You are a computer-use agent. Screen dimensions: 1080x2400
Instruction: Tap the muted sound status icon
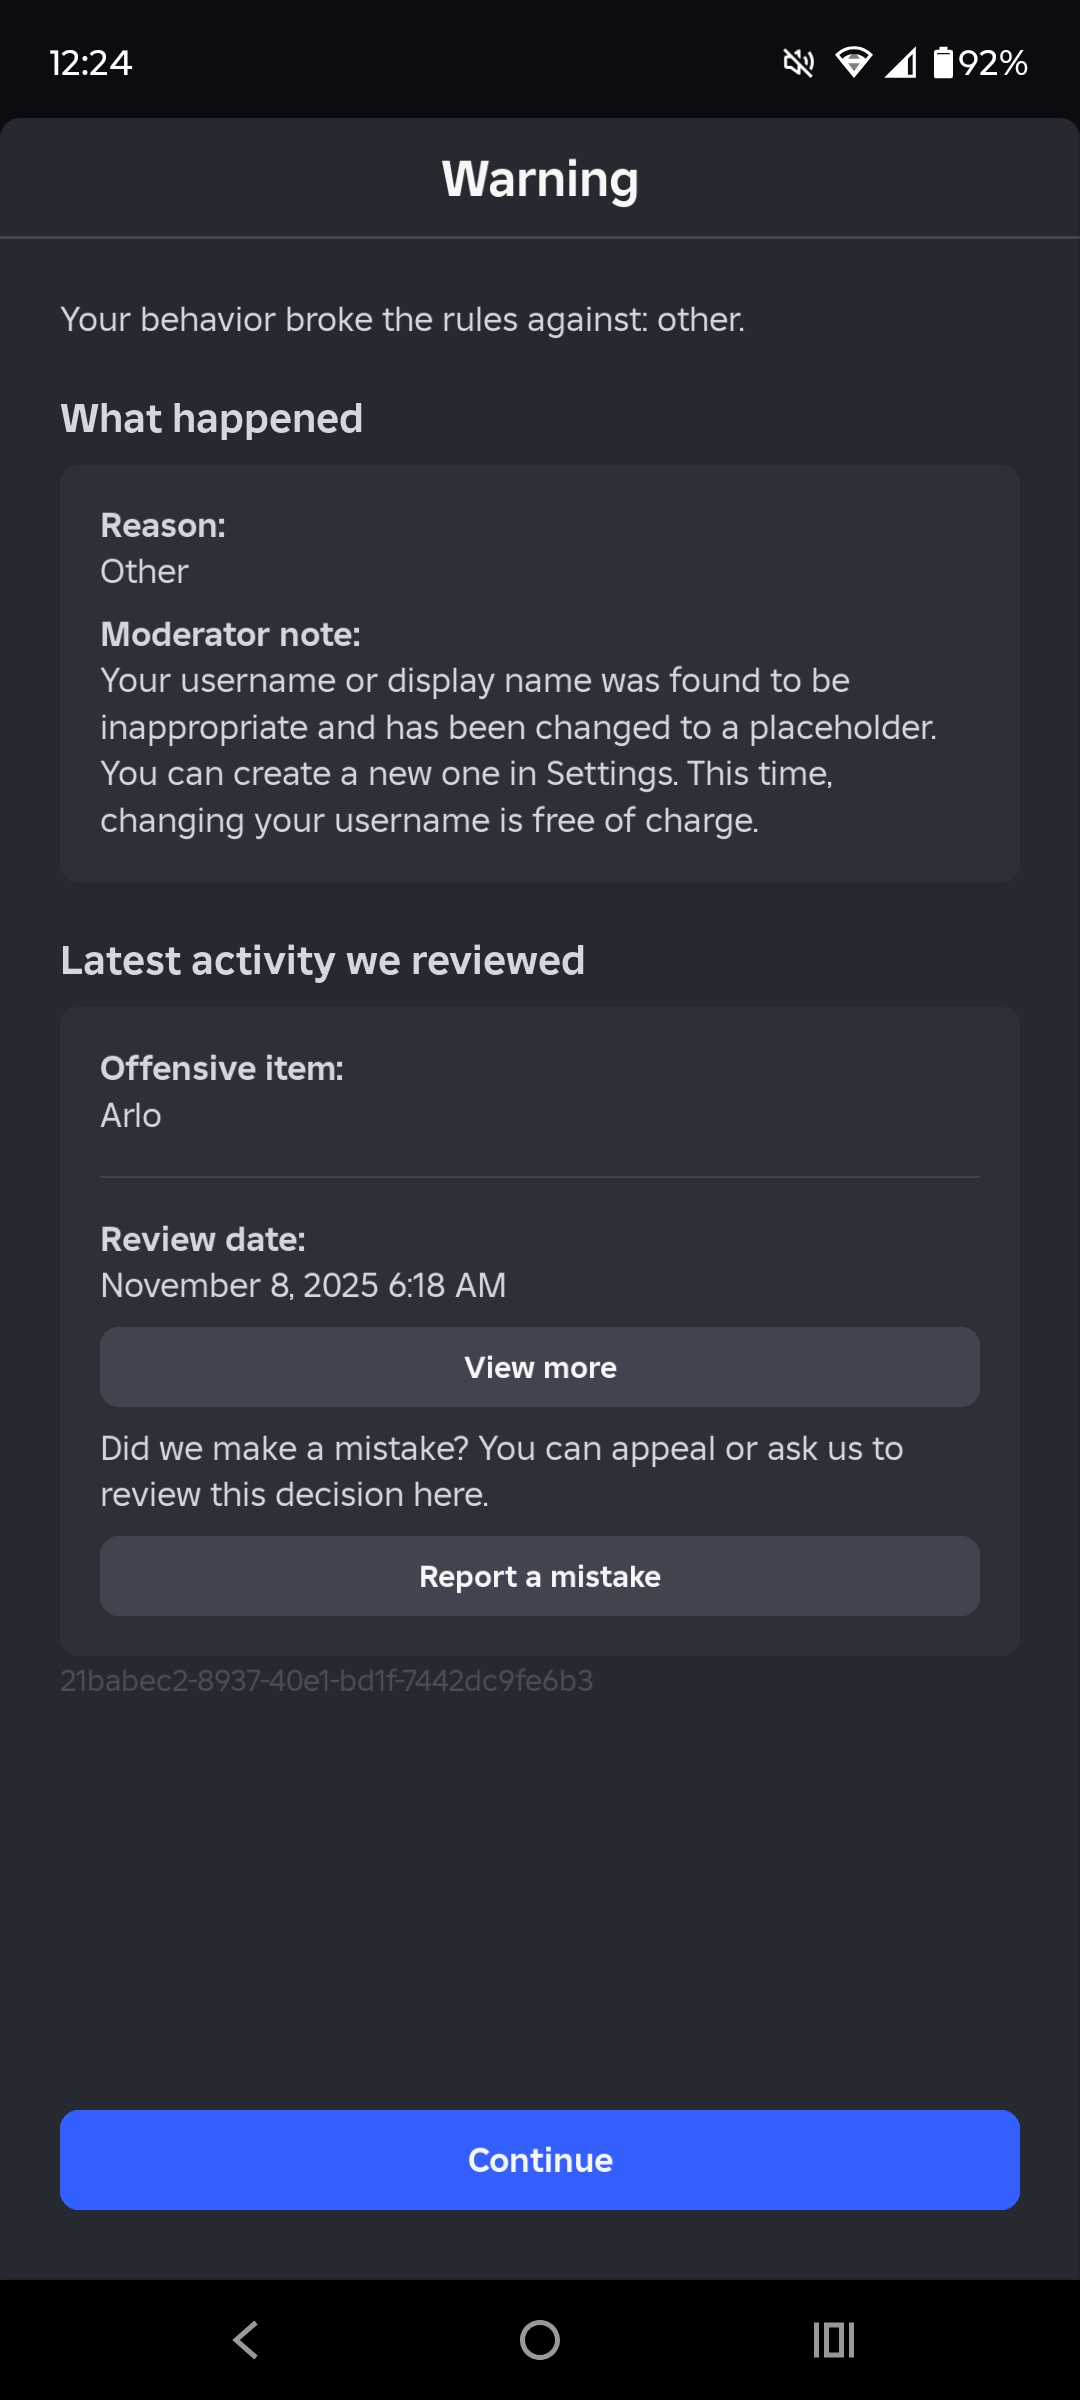coord(798,64)
